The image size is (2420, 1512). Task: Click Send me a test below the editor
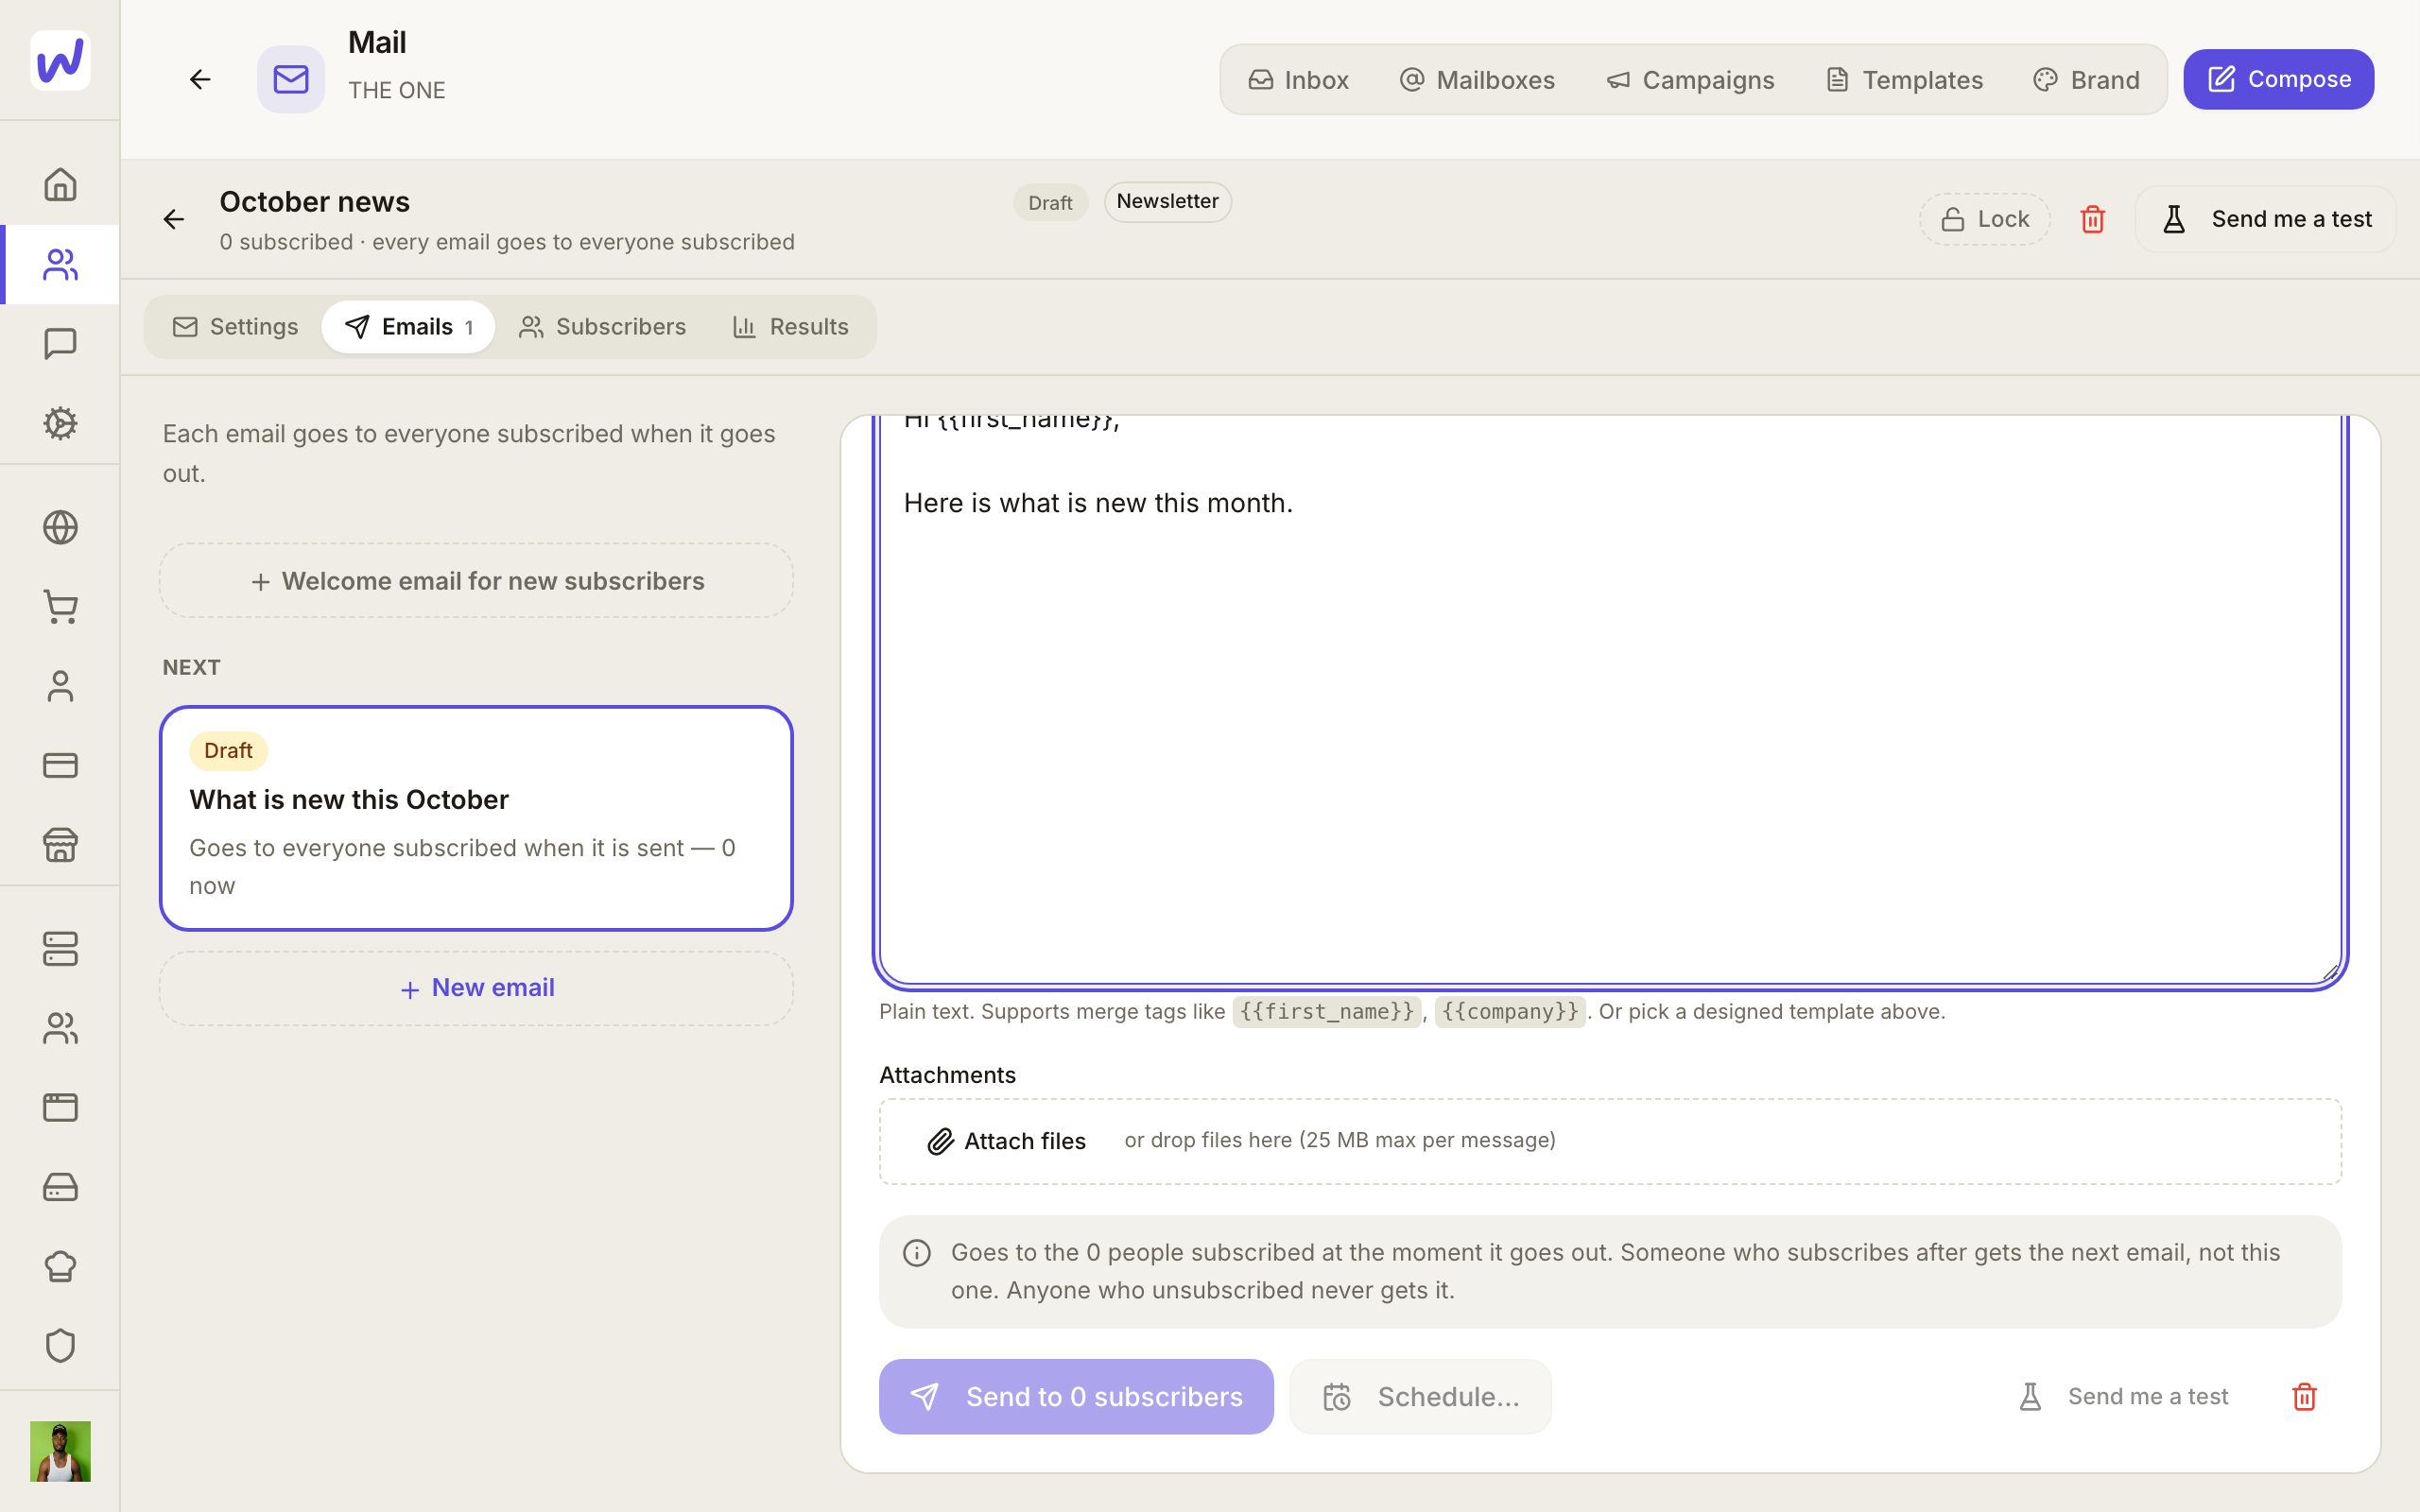tap(2124, 1396)
